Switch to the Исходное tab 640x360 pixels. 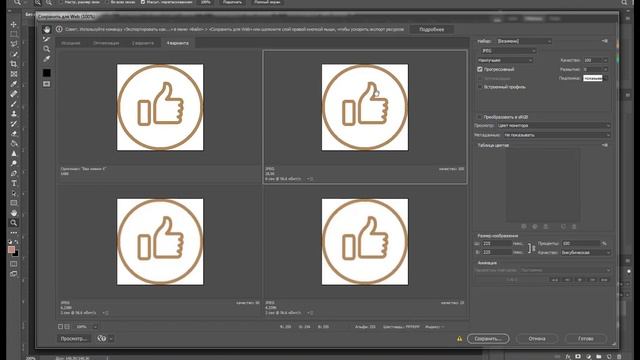[71, 43]
